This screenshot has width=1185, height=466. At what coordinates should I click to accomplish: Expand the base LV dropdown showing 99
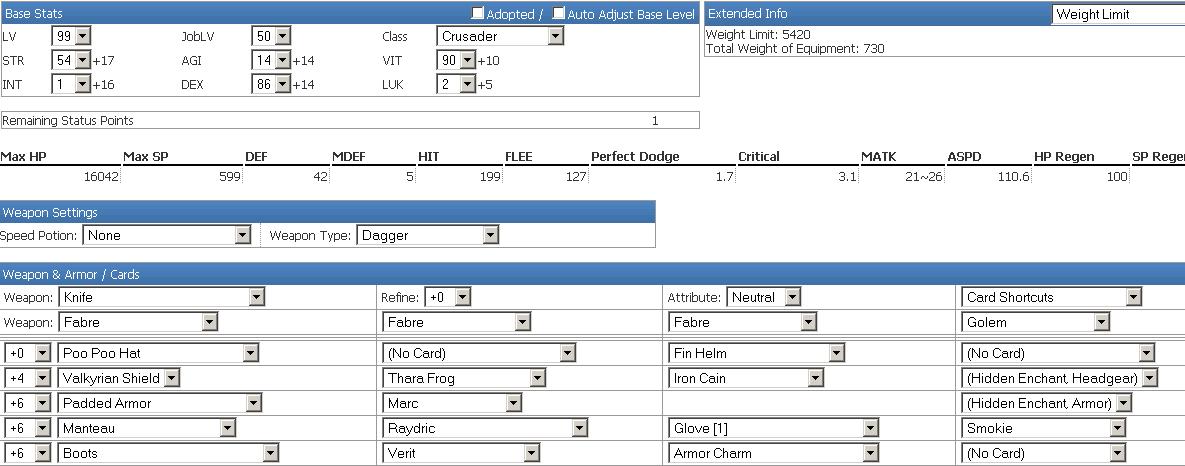[x=71, y=36]
